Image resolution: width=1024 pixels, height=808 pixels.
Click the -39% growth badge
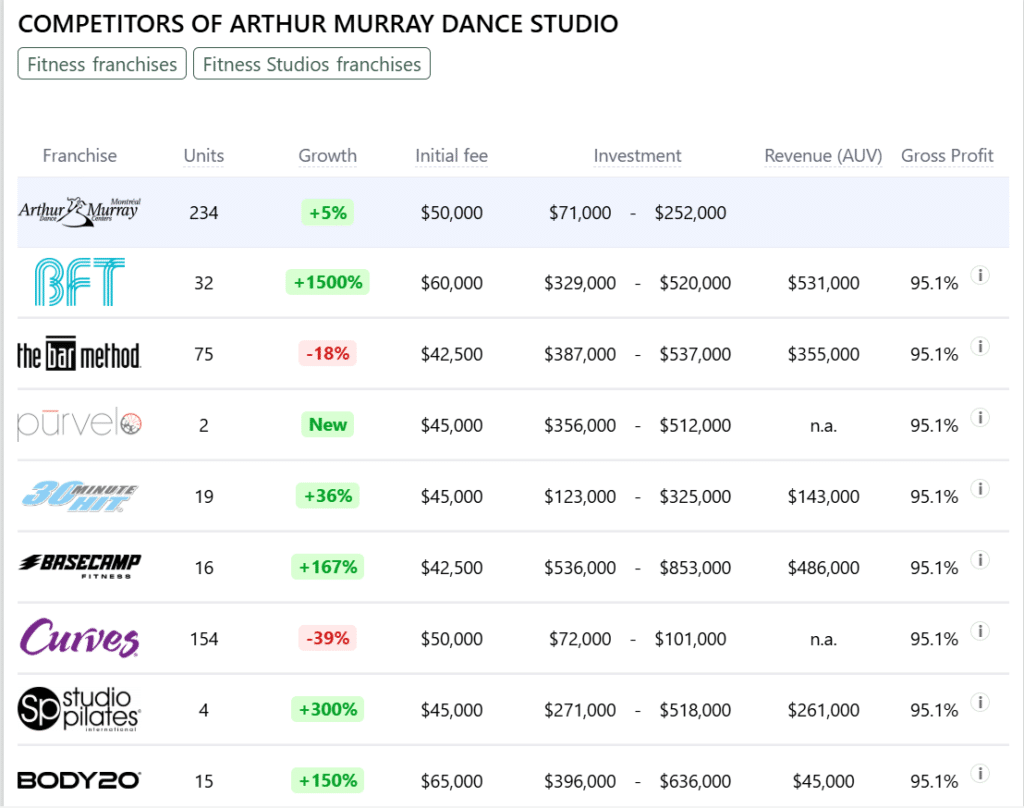328,638
